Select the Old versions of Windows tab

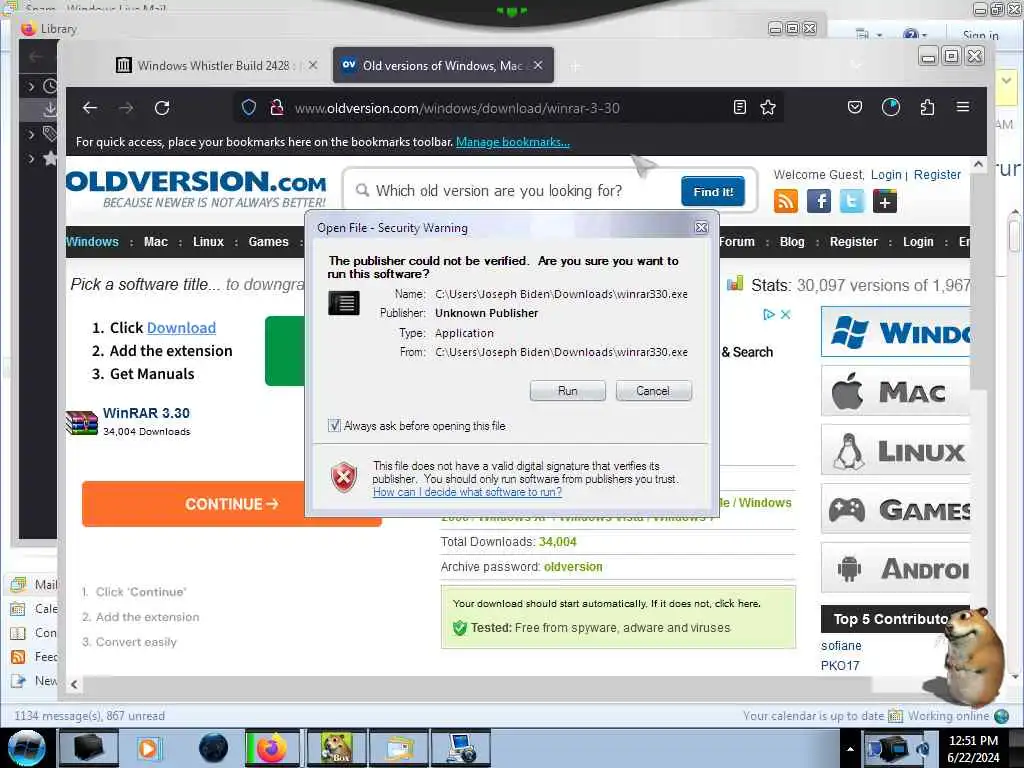pyautogui.click(x=443, y=65)
